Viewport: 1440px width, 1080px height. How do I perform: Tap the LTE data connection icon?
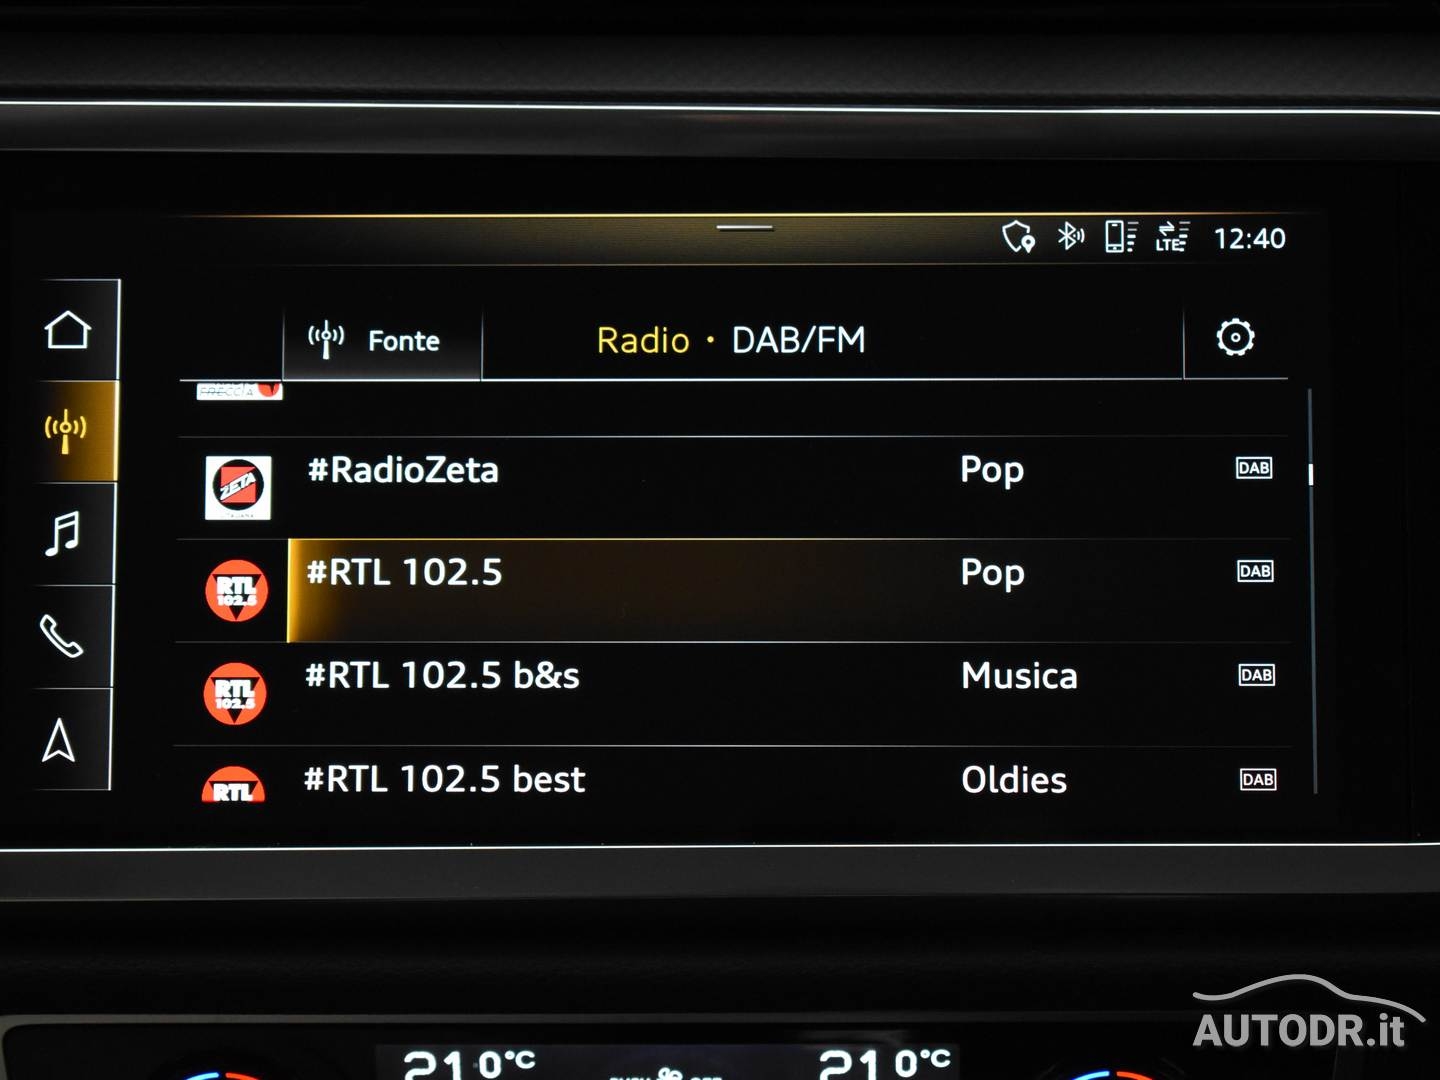coord(1172,237)
